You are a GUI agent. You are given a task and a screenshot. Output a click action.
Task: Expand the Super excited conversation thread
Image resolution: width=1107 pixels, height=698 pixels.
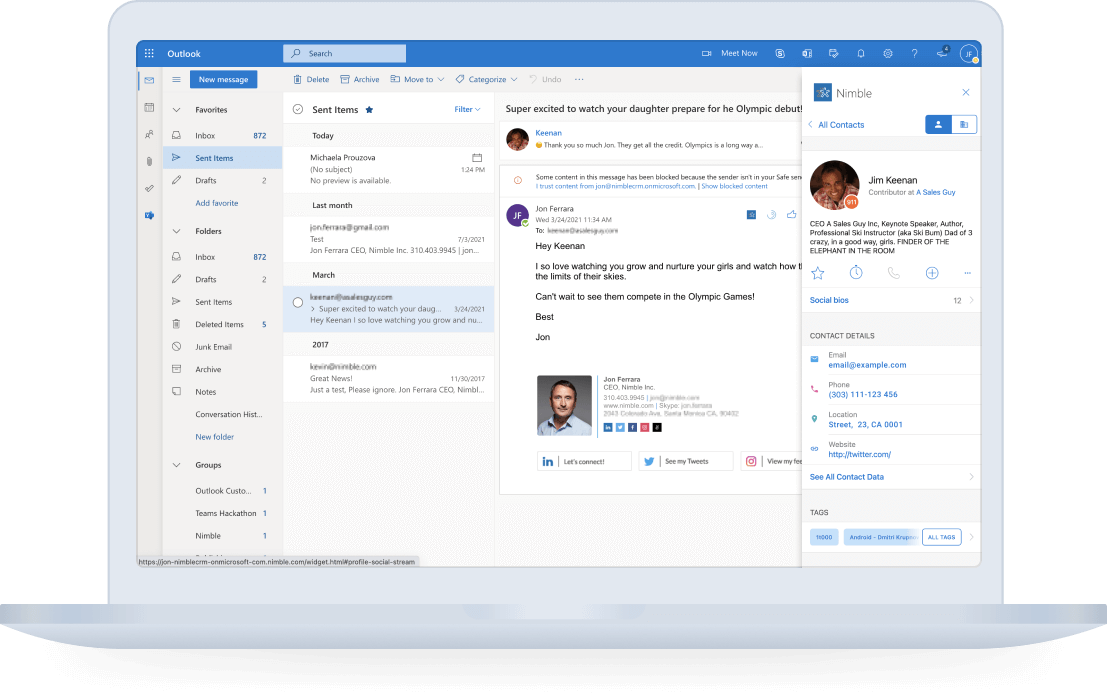tap(313, 309)
